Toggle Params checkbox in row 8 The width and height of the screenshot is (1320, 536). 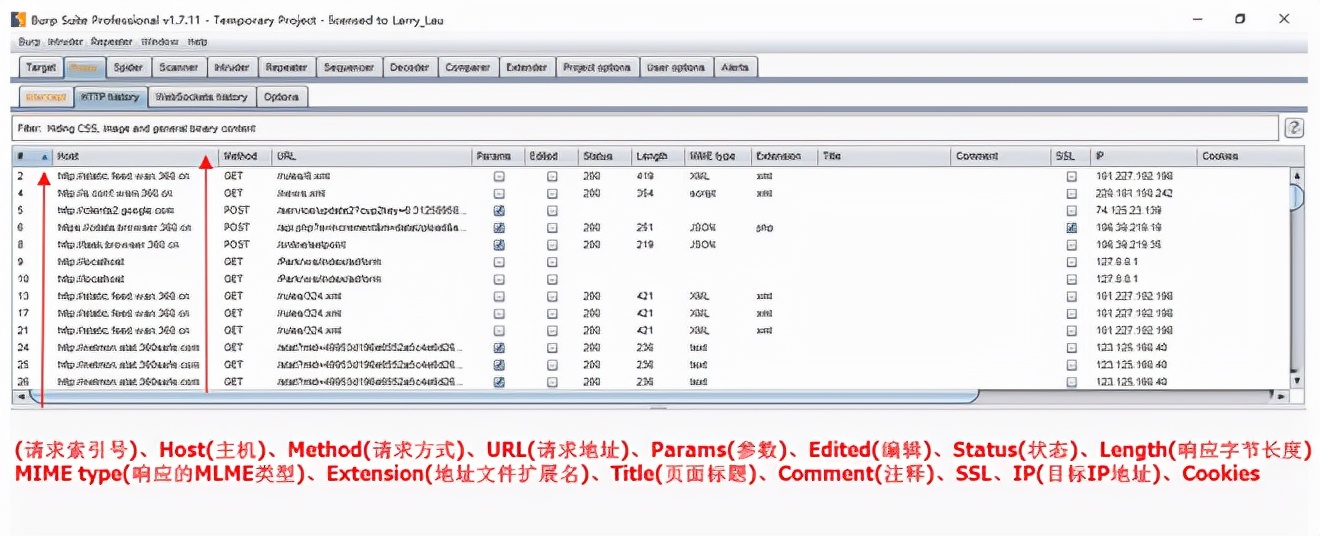[x=499, y=245]
